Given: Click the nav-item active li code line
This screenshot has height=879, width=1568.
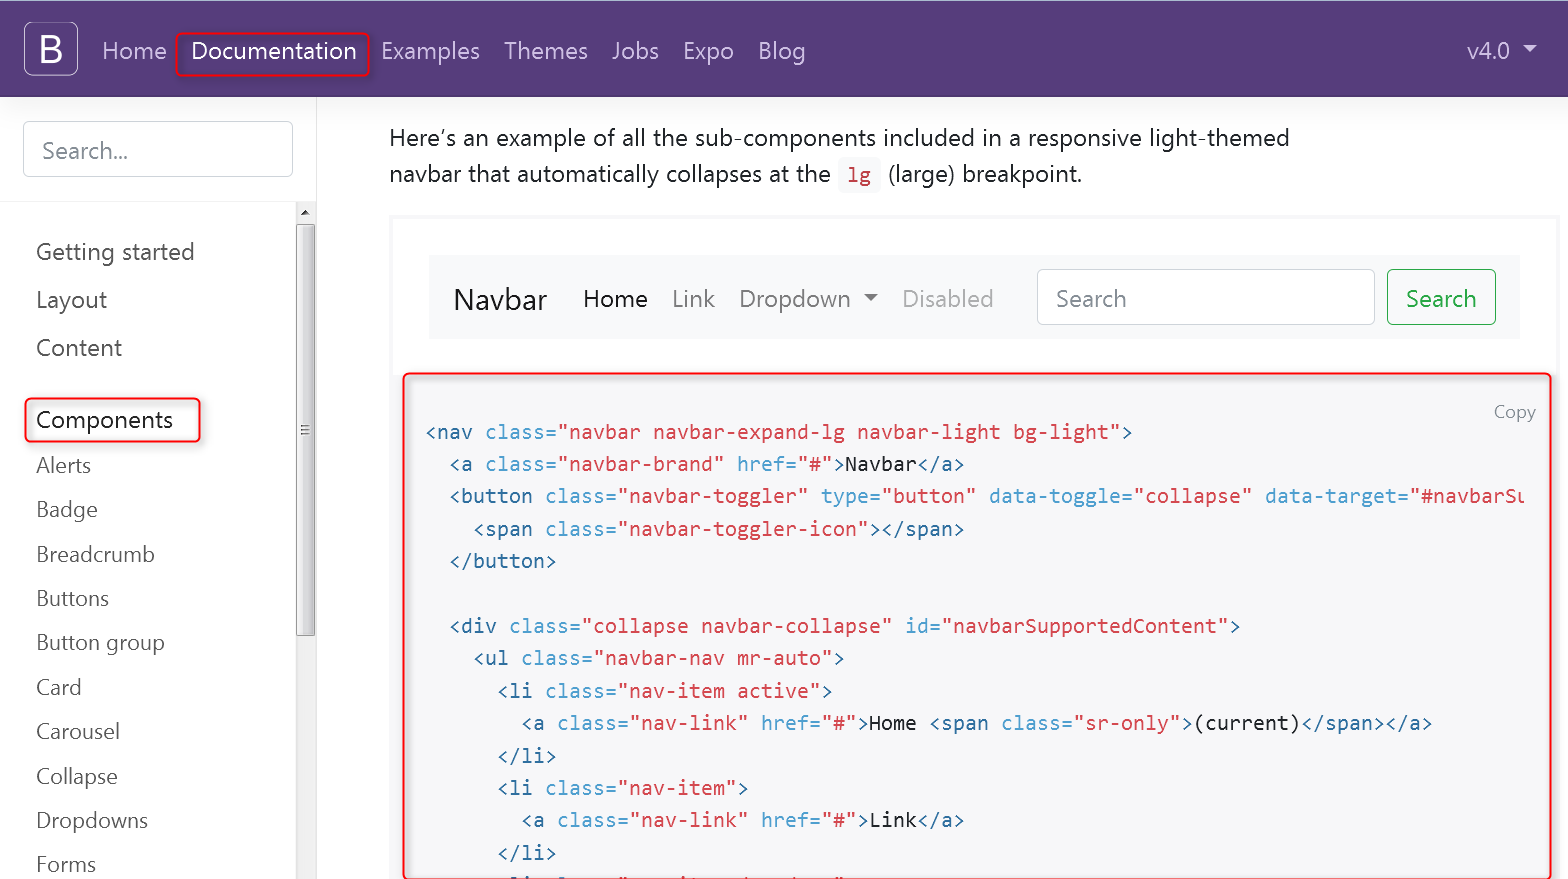Looking at the screenshot, I should point(664,691).
